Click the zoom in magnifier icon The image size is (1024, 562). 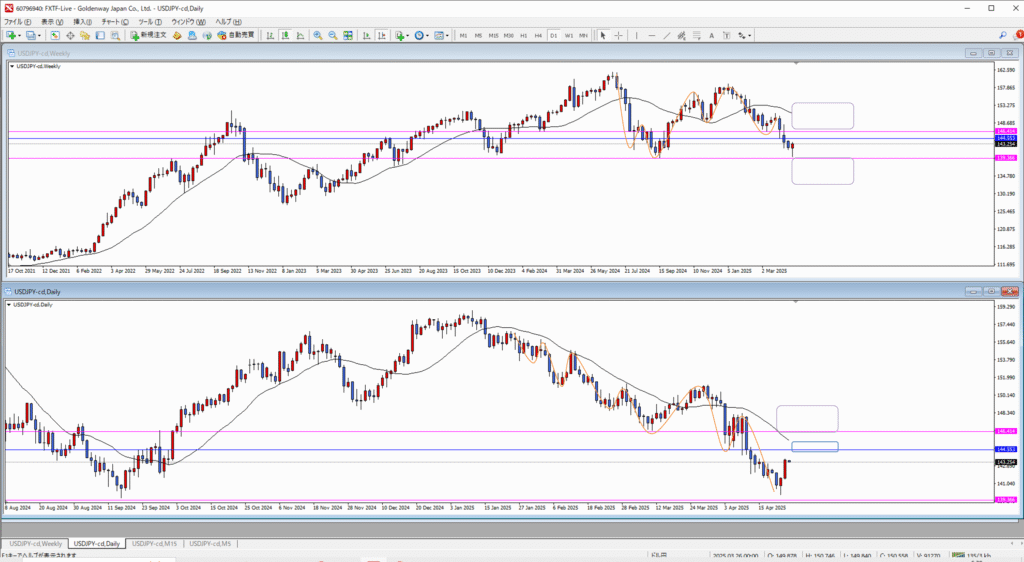coord(317,35)
